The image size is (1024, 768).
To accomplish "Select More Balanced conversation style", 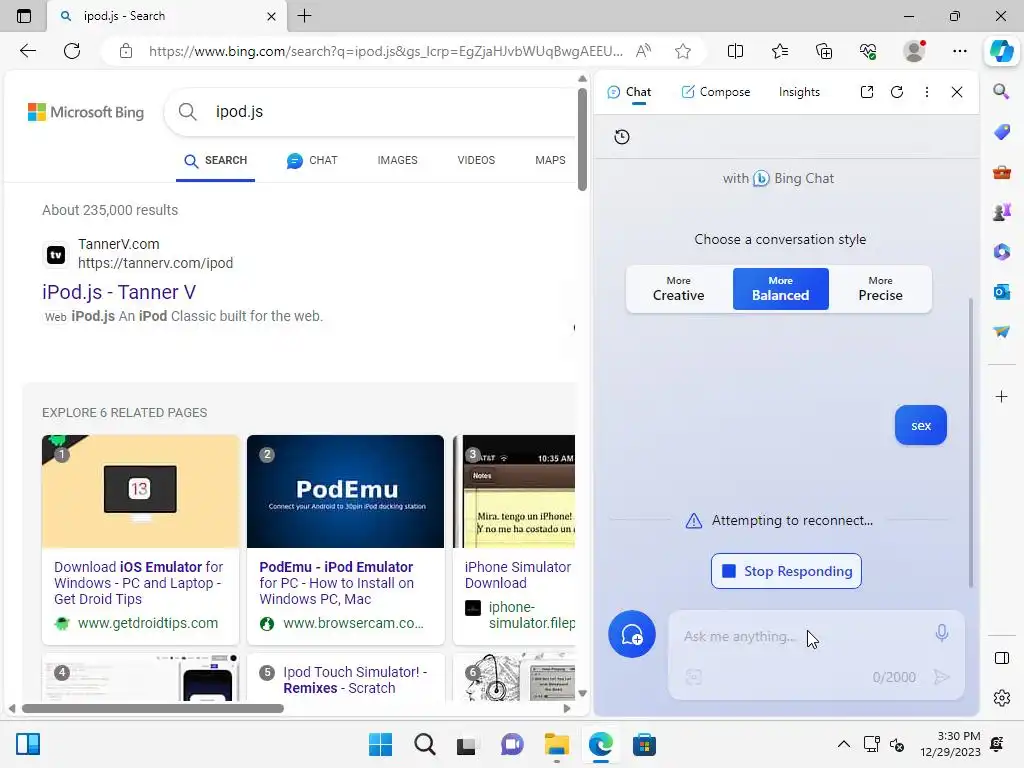I will click(x=780, y=289).
